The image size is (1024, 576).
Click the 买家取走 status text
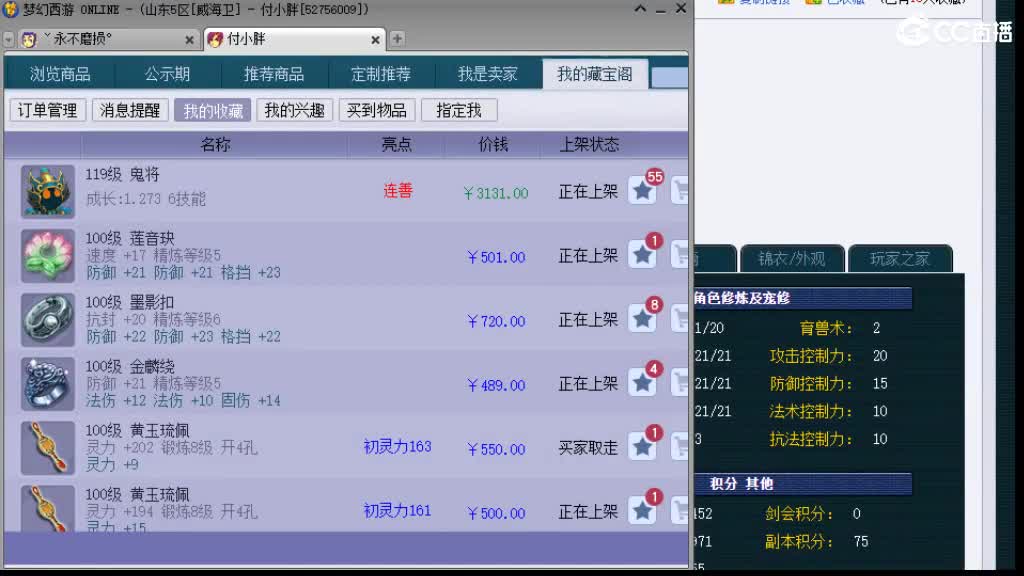pos(588,447)
